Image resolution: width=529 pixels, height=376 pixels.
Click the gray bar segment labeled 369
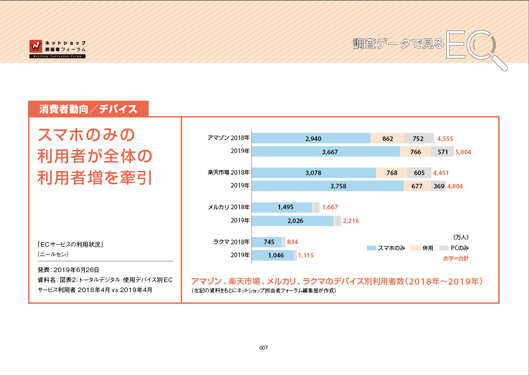tap(439, 186)
